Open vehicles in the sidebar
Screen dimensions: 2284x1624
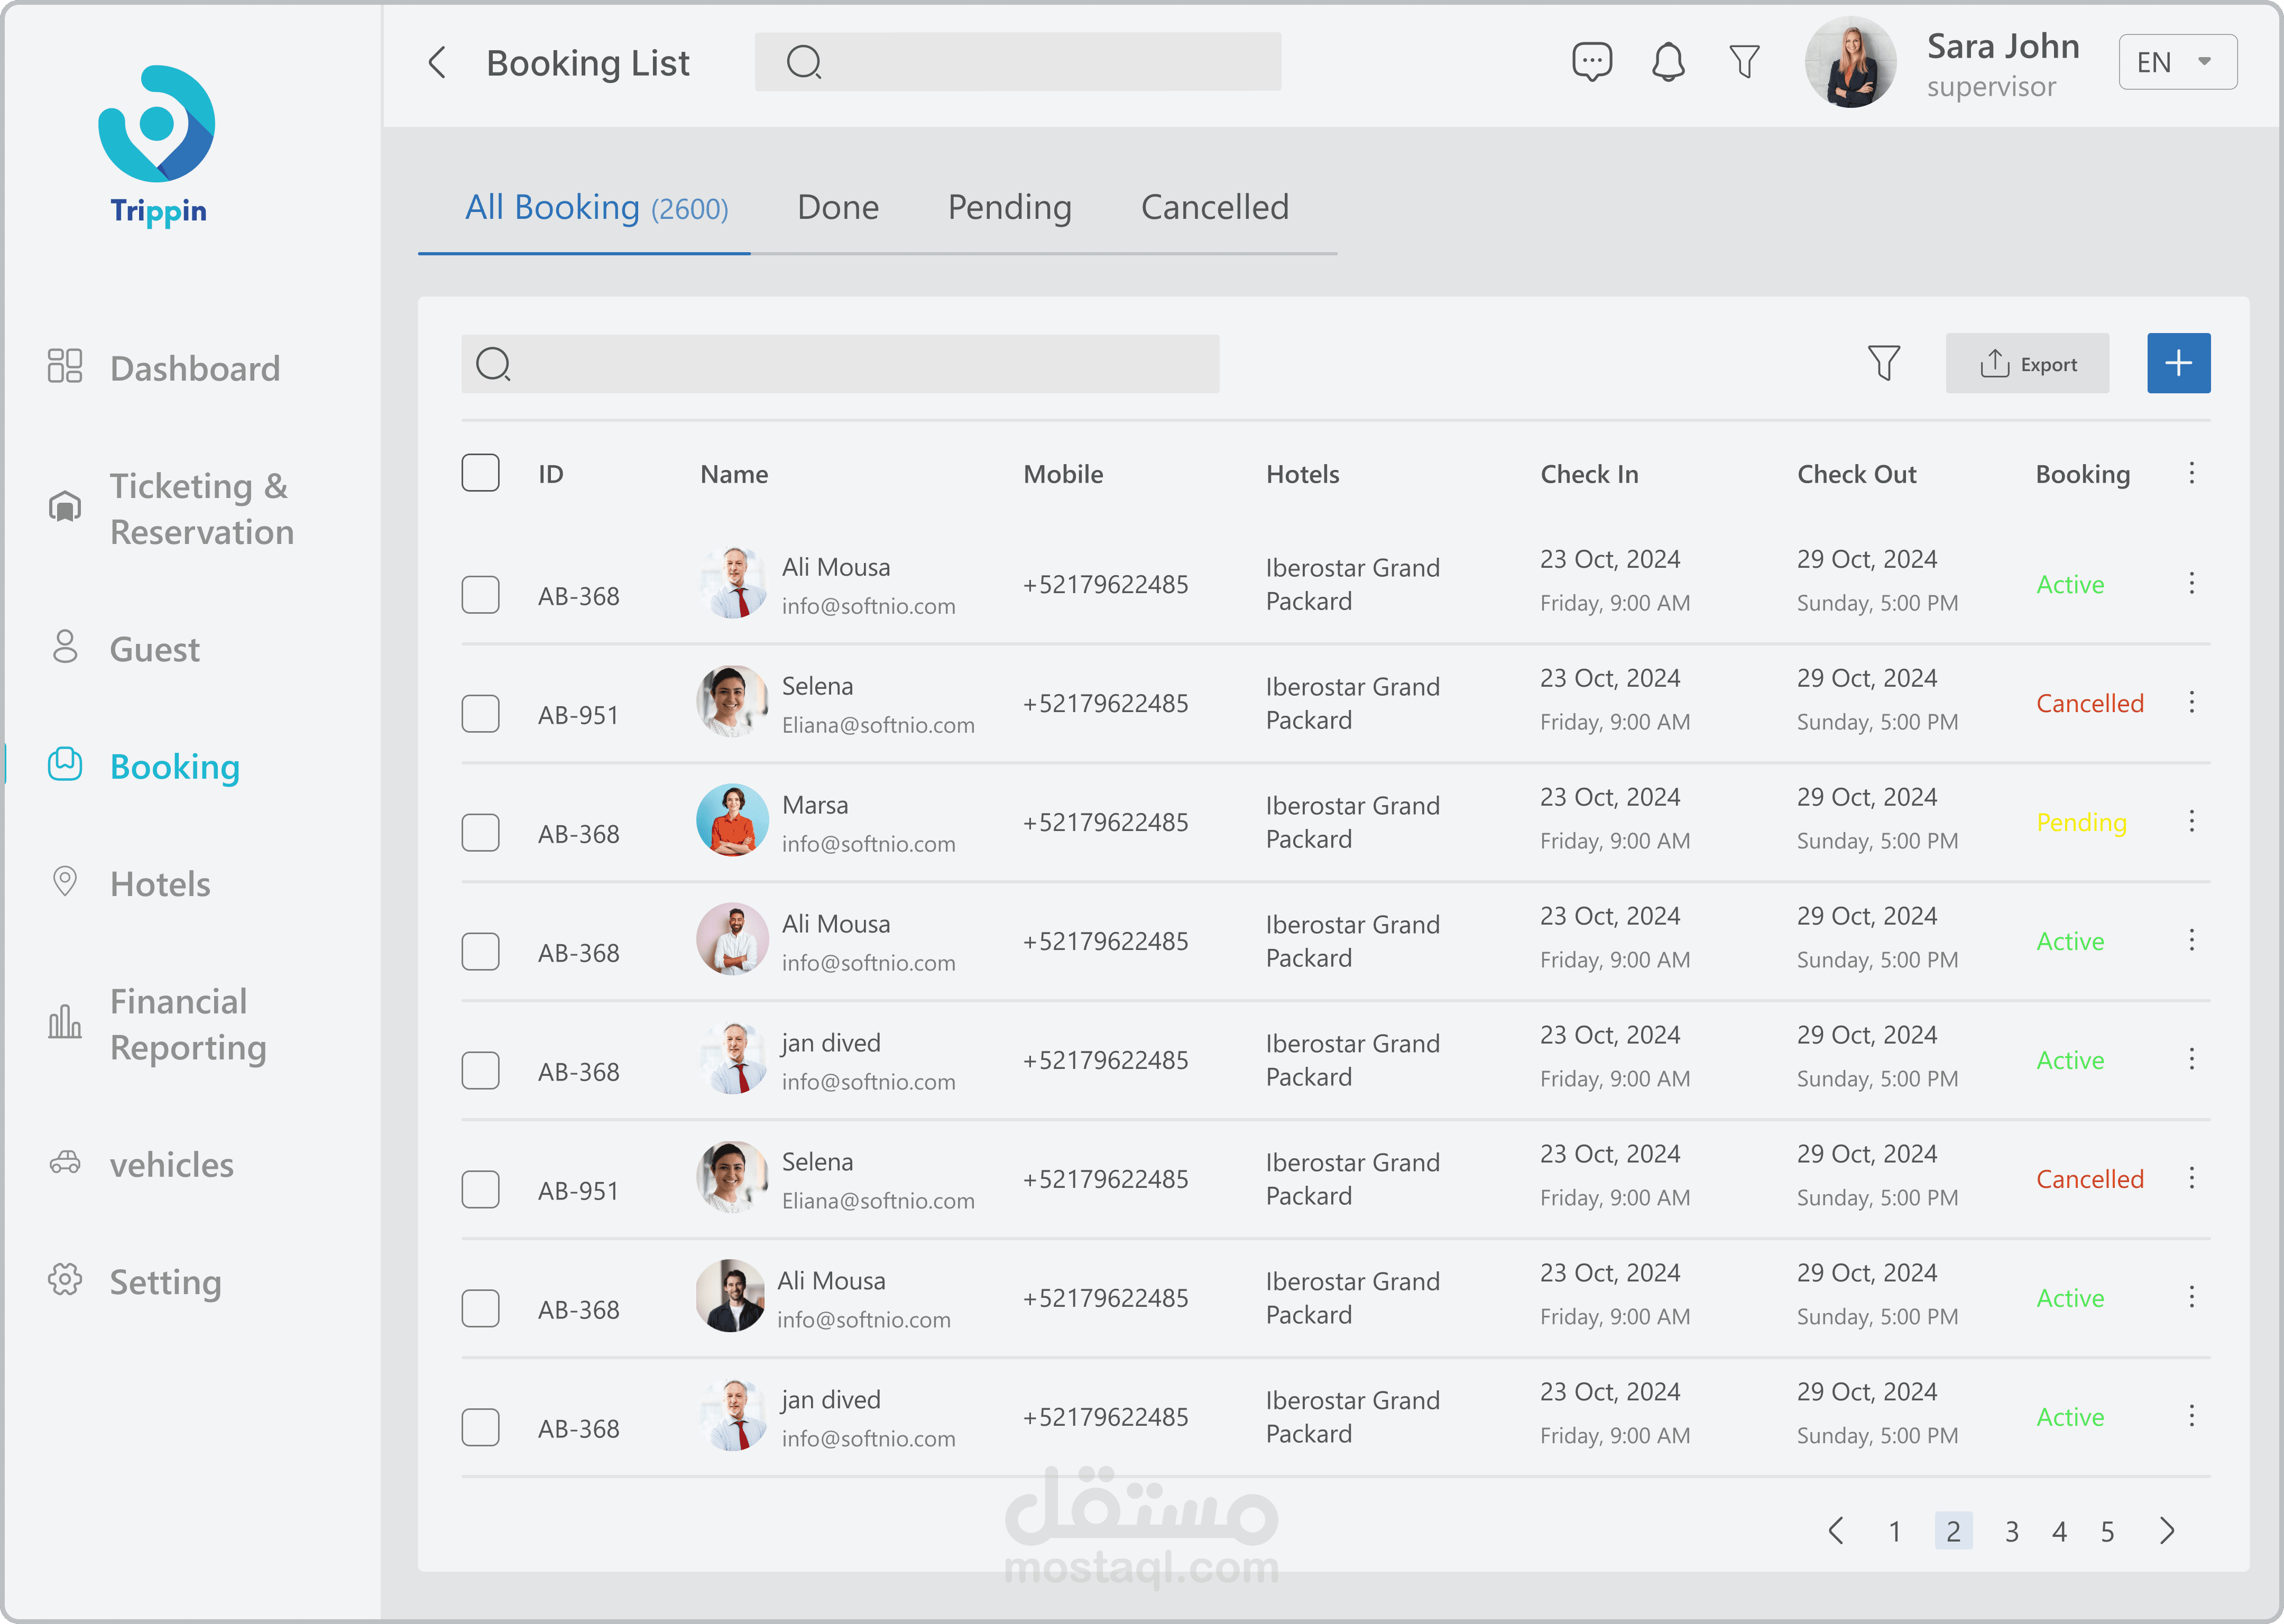point(171,1165)
